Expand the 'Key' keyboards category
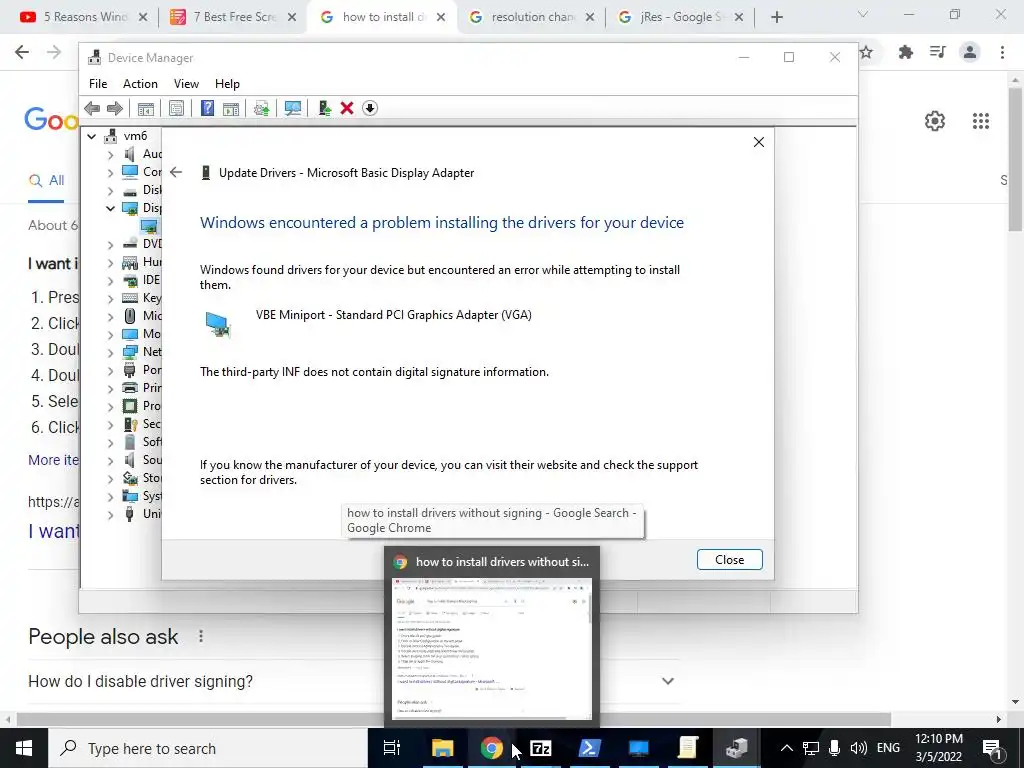Image resolution: width=1024 pixels, height=768 pixels. click(110, 298)
